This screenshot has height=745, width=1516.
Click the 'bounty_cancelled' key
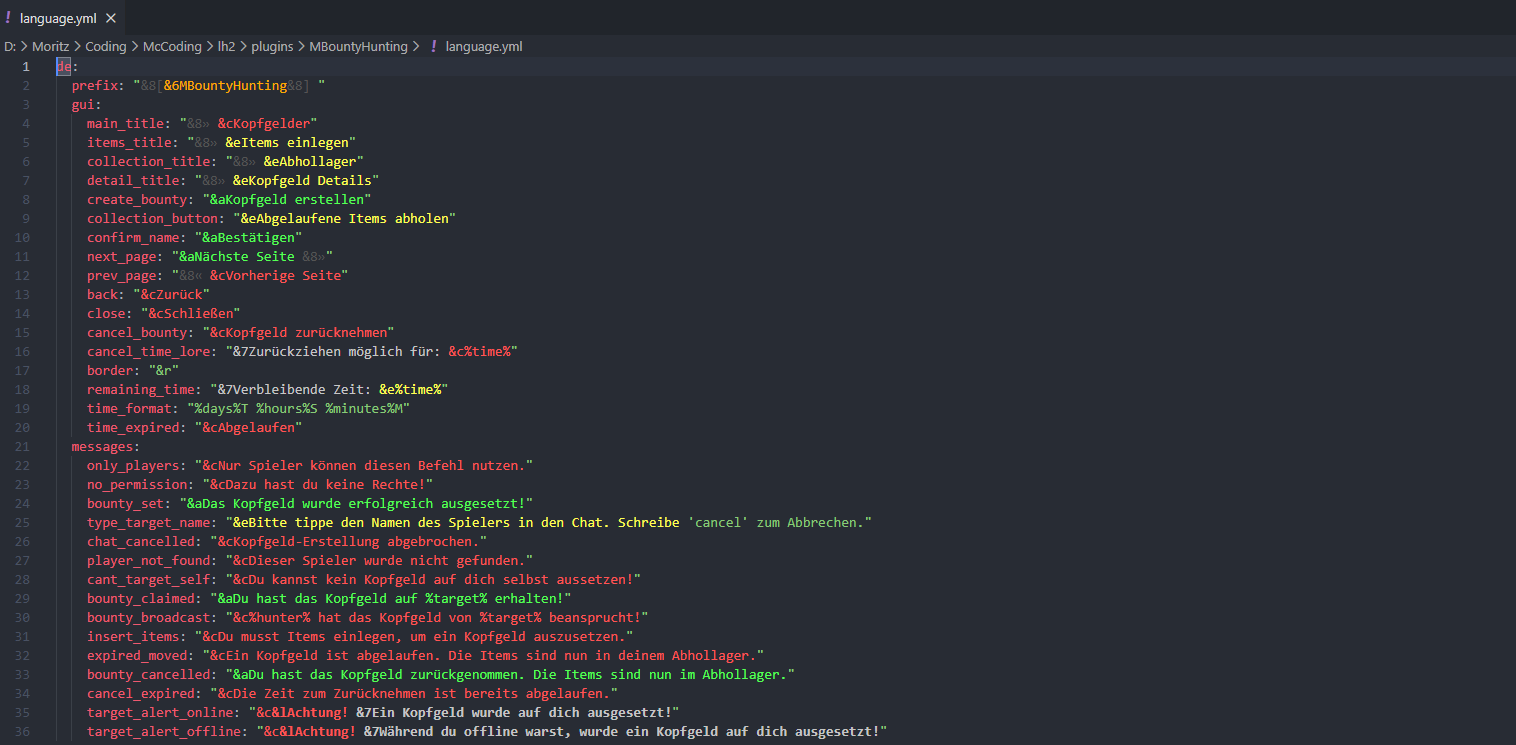pyautogui.click(x=148, y=675)
